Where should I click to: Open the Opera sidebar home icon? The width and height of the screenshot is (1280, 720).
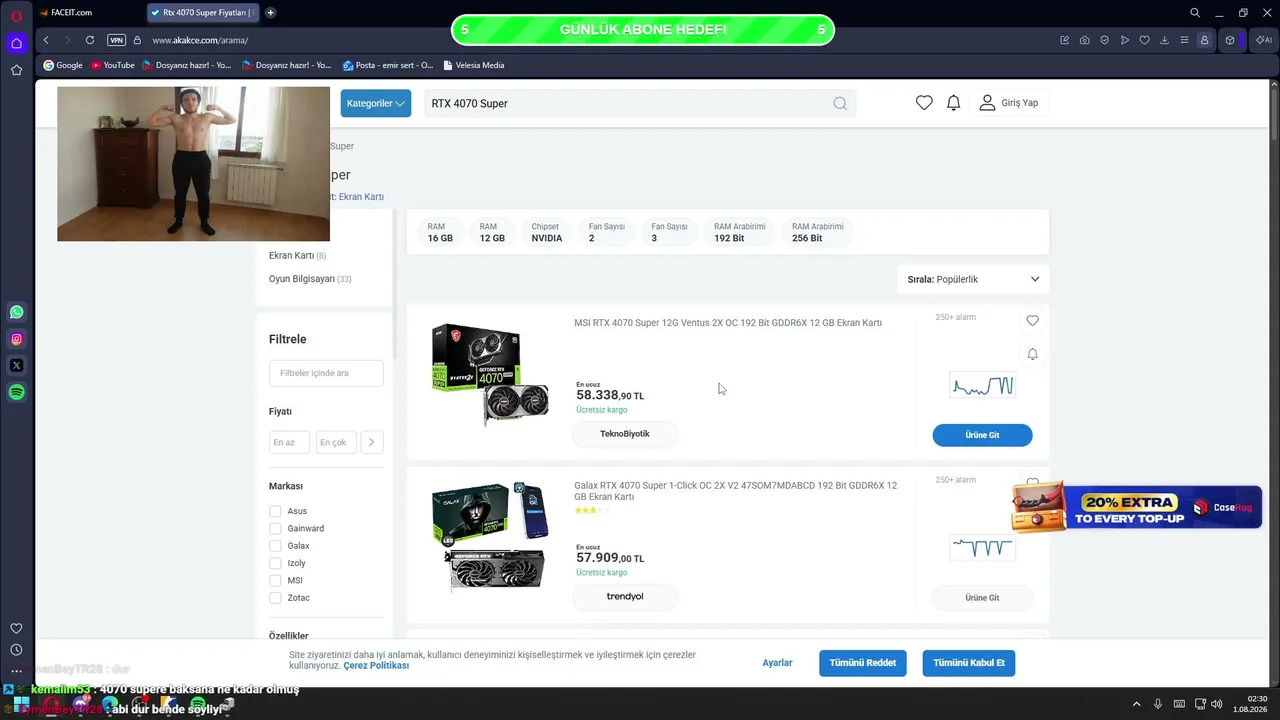pos(16,43)
